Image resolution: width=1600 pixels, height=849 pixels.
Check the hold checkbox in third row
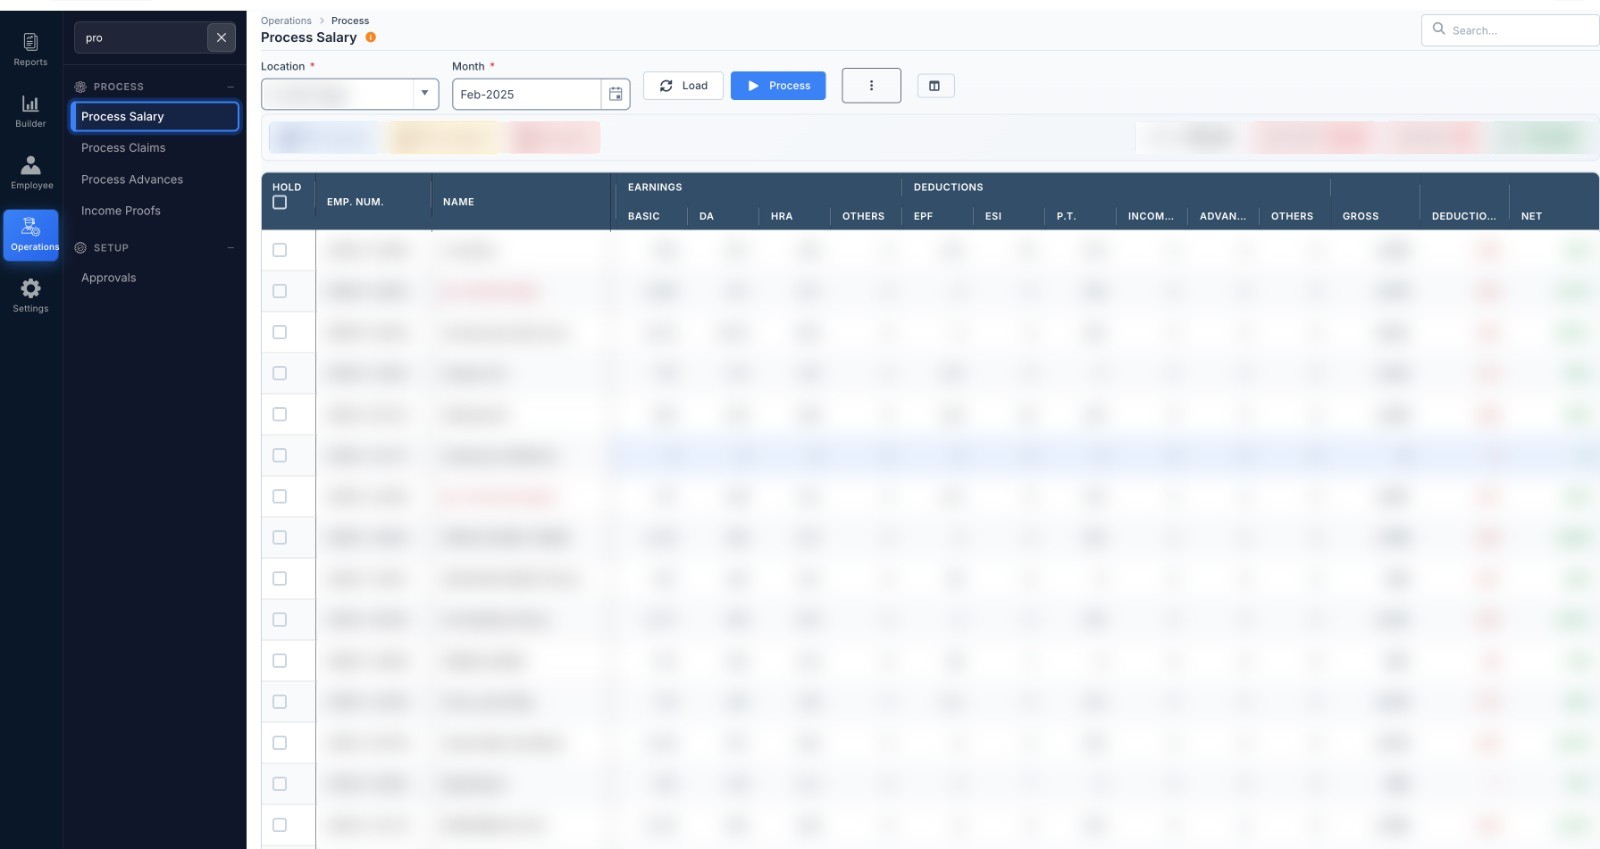(280, 332)
